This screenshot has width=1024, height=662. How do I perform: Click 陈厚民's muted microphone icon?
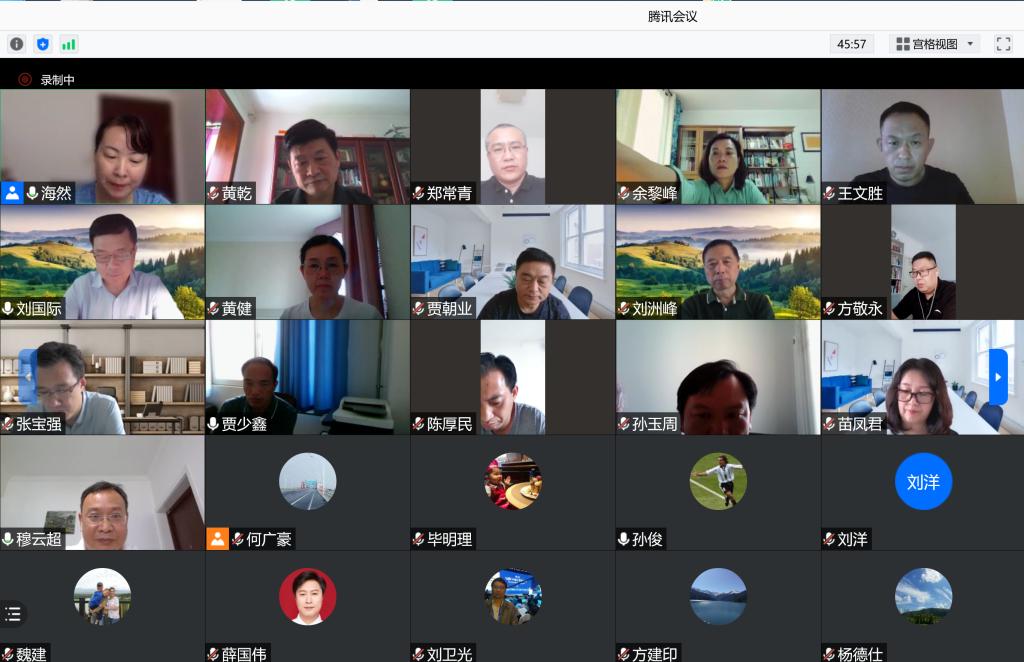419,424
